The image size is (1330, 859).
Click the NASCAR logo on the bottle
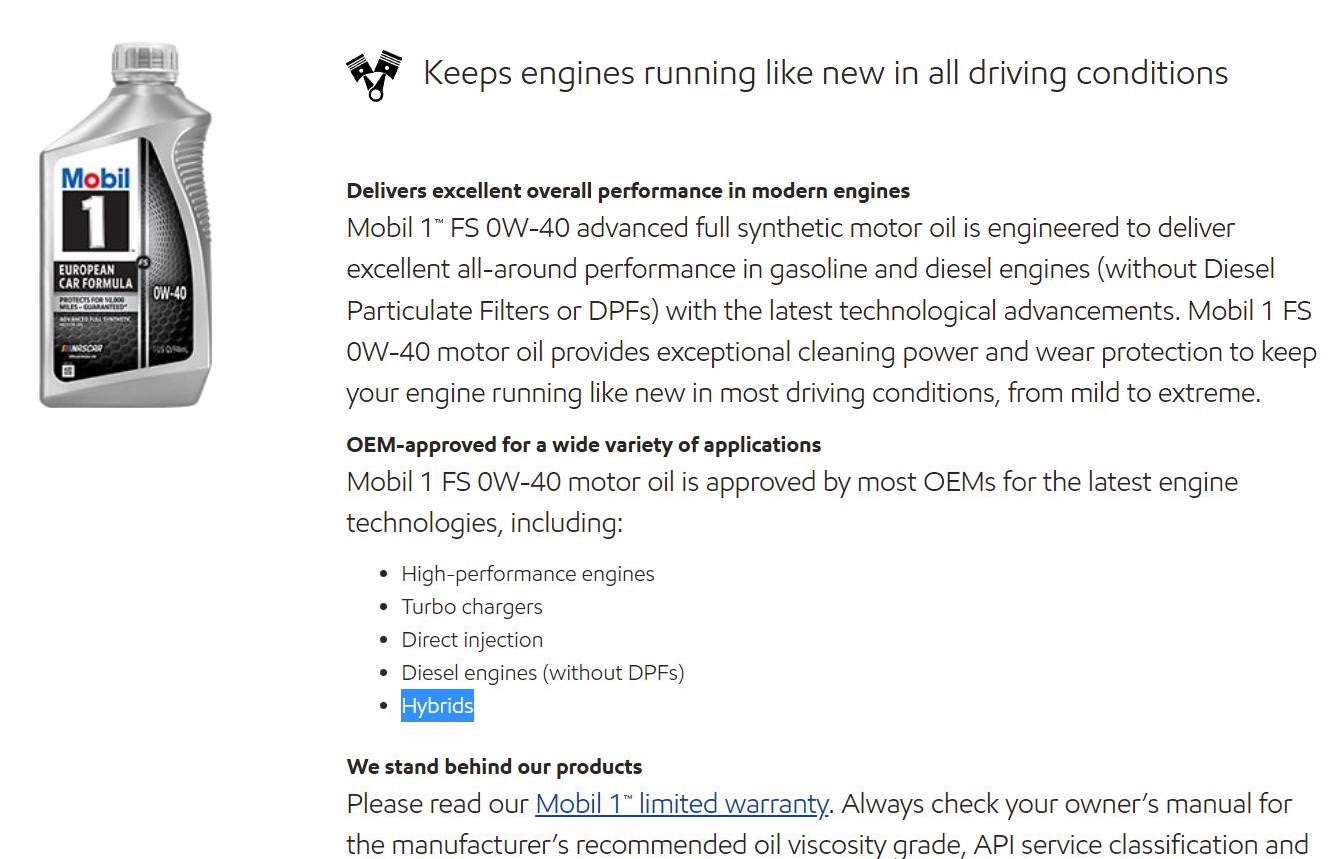pos(80,347)
